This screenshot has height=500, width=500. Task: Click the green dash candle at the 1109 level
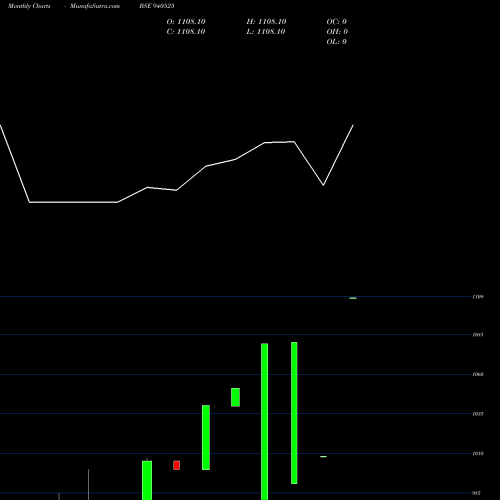point(353,298)
